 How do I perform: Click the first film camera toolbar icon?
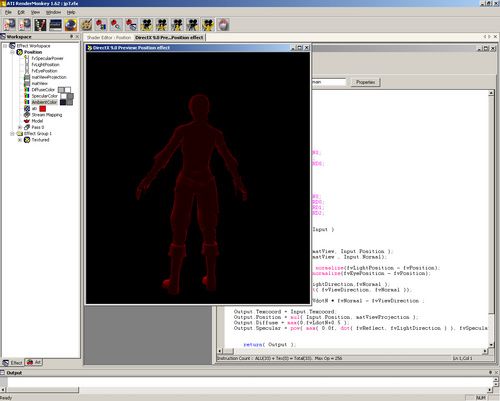coord(147,25)
